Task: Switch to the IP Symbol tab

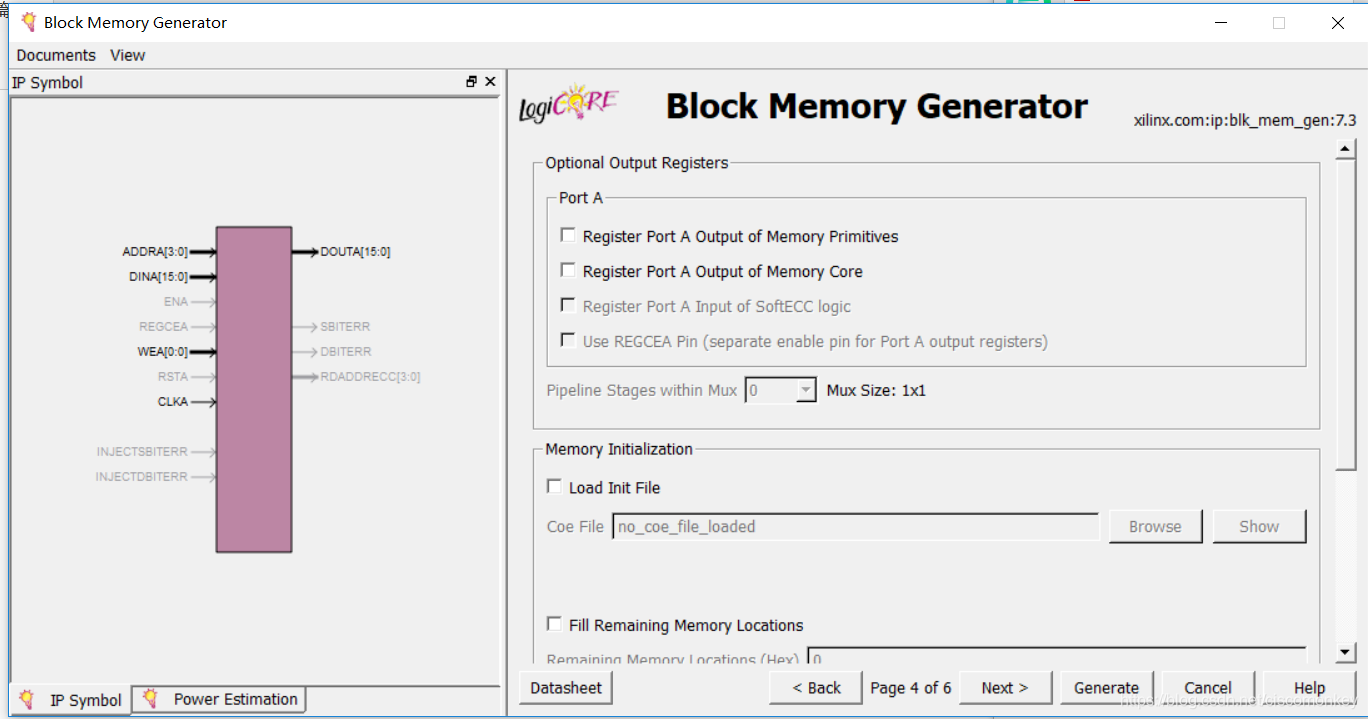Action: [x=71, y=699]
